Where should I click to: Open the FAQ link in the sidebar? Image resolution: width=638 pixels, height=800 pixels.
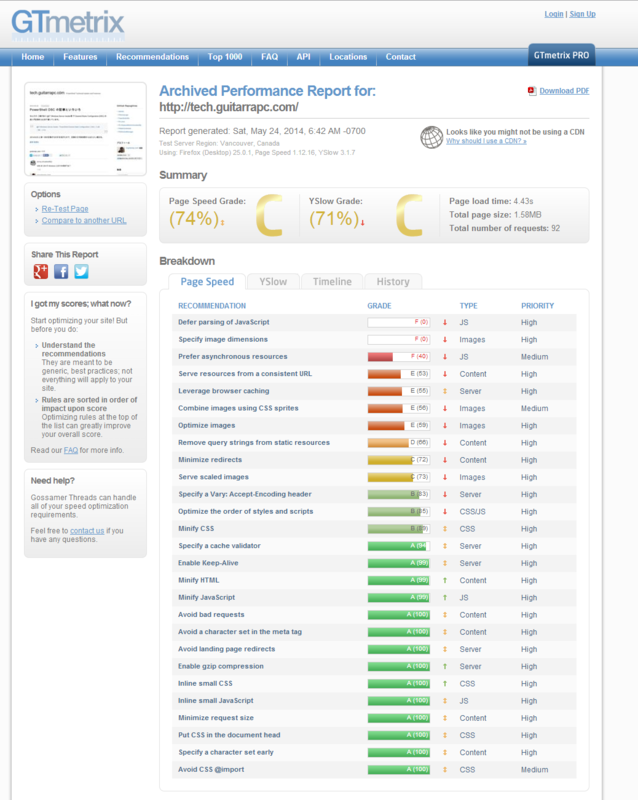tap(71, 450)
